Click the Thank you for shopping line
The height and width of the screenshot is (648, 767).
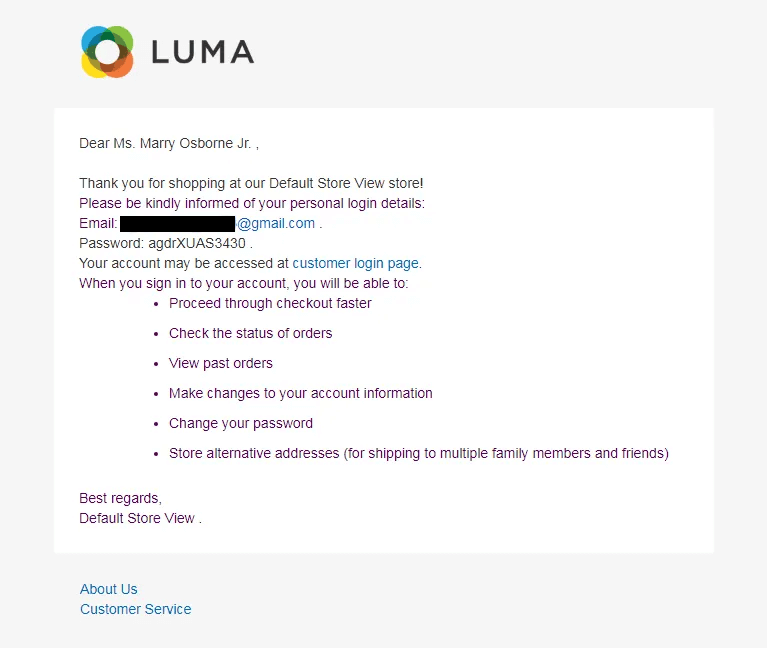click(251, 183)
